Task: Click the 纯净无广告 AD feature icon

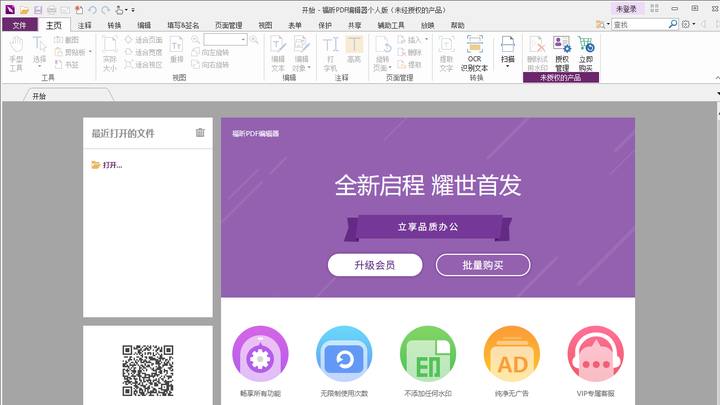Action: [x=512, y=354]
